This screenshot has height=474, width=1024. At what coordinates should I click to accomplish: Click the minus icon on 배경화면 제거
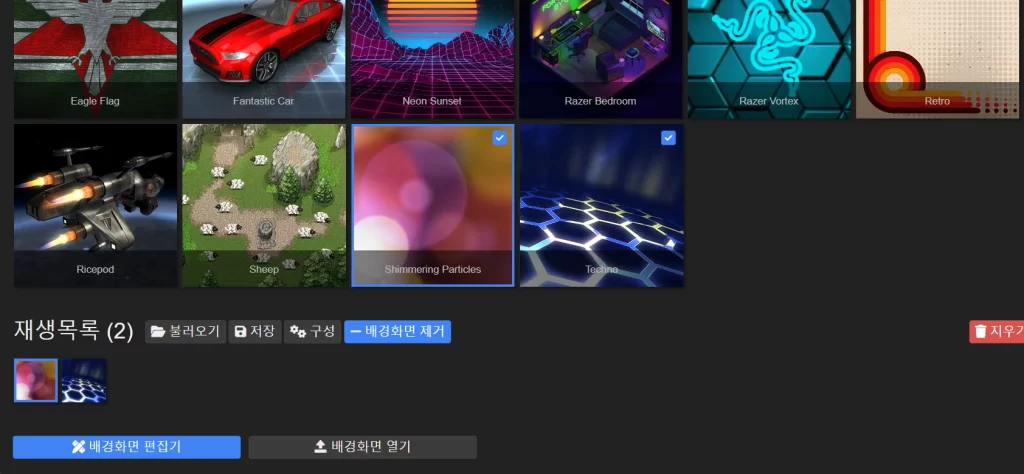[x=355, y=332]
